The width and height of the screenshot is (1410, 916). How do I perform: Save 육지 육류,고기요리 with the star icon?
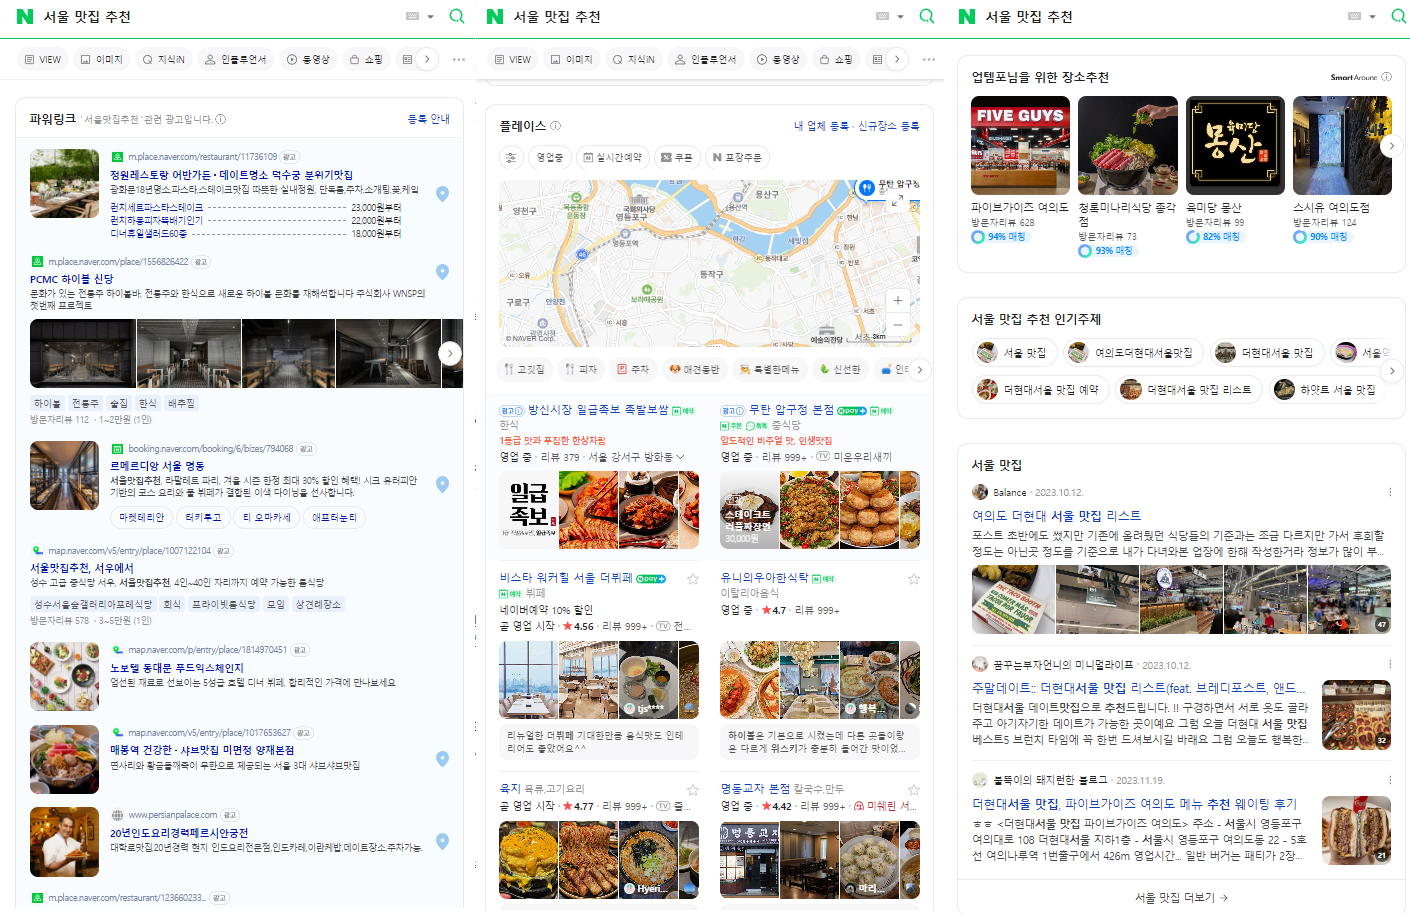[x=692, y=790]
